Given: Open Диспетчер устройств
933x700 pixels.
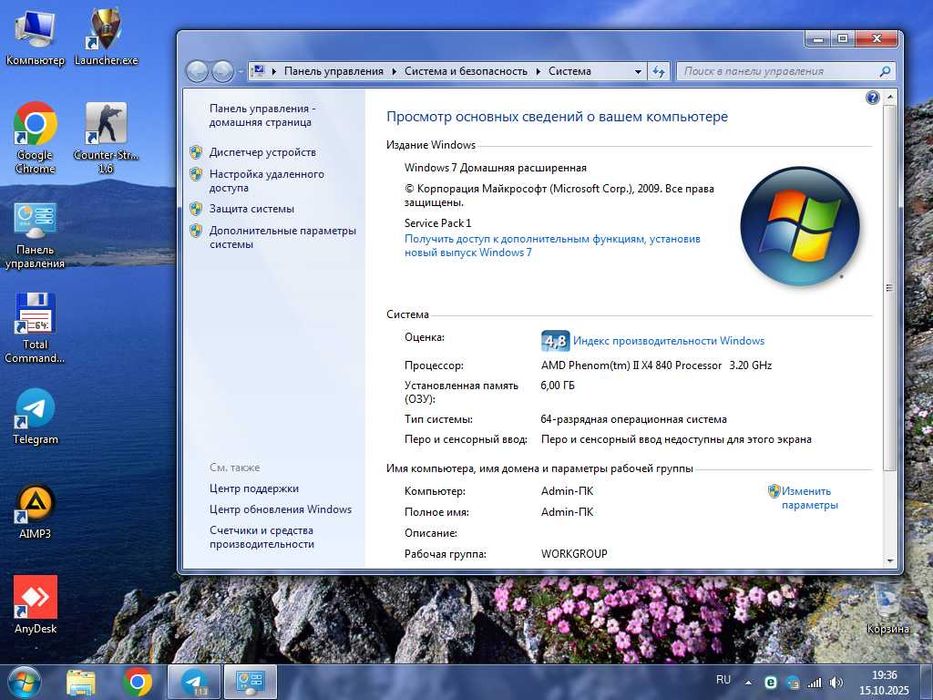Looking at the screenshot, I should pos(262,152).
